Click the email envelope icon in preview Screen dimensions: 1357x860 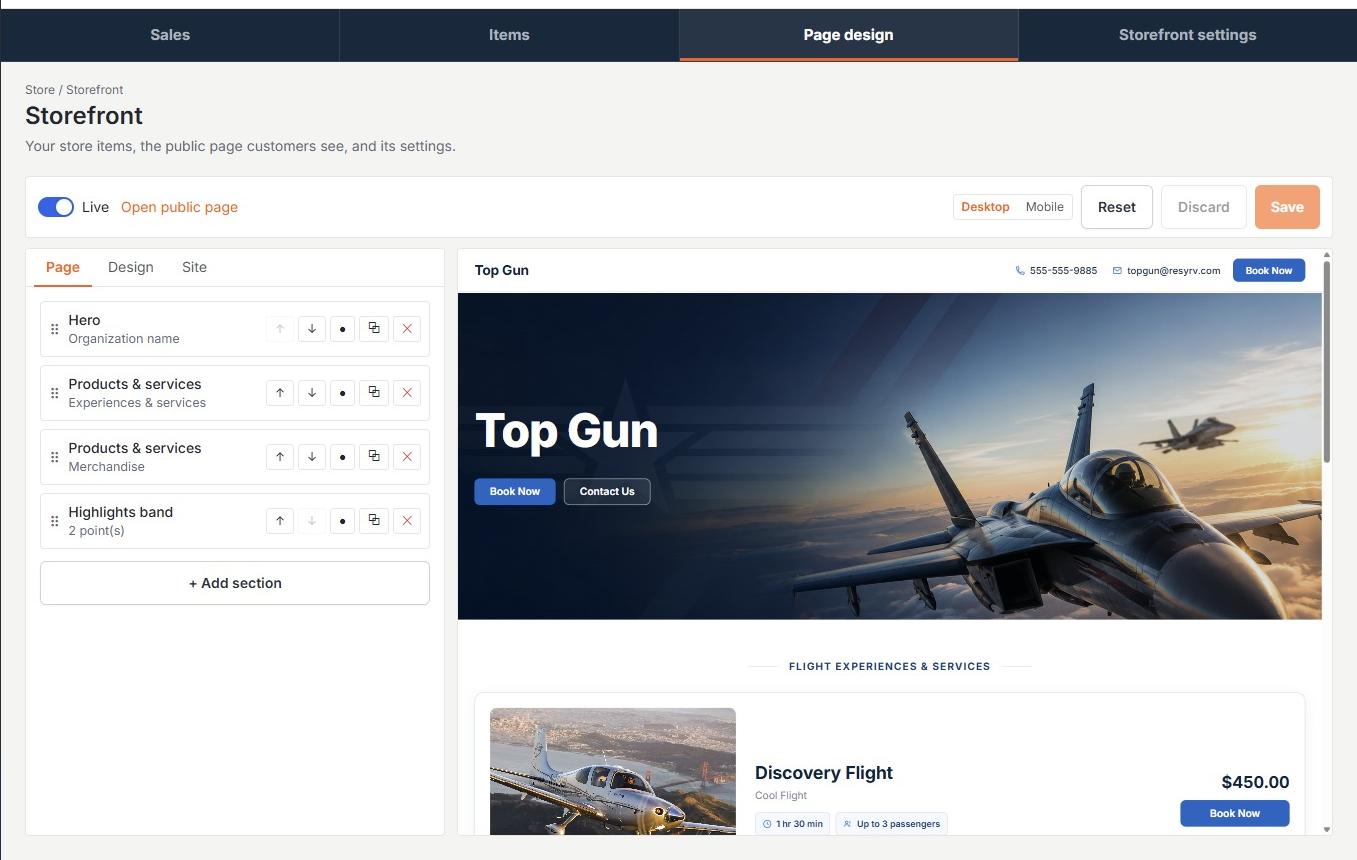pos(1117,270)
